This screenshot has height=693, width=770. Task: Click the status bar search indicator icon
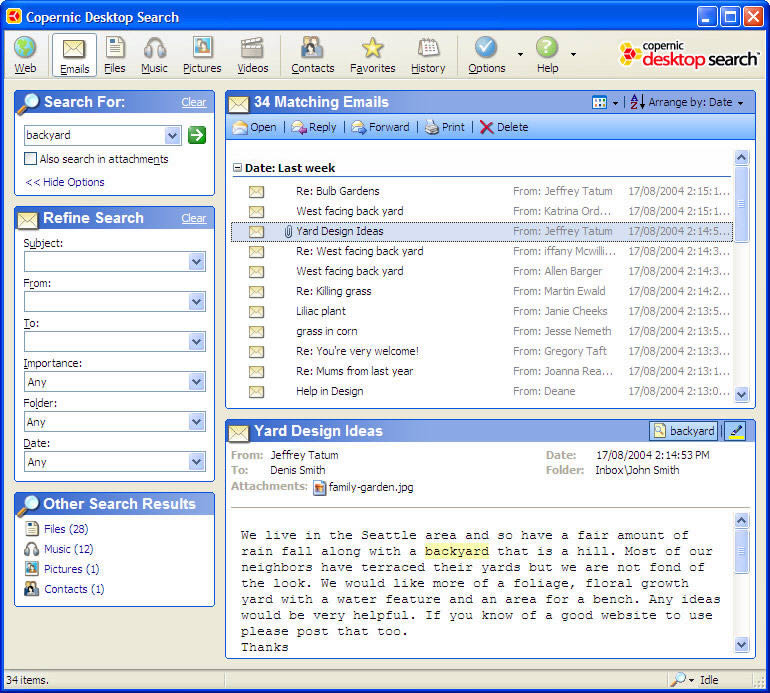[678, 680]
